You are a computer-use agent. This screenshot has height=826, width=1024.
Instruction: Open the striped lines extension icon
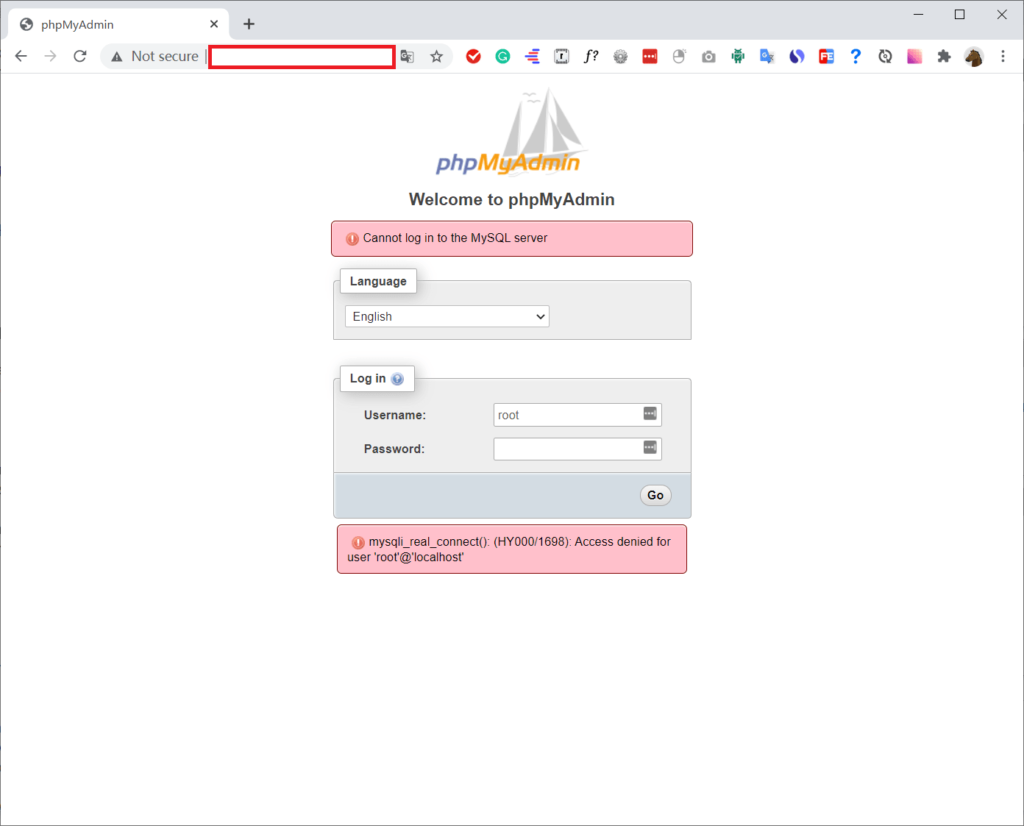coord(532,57)
